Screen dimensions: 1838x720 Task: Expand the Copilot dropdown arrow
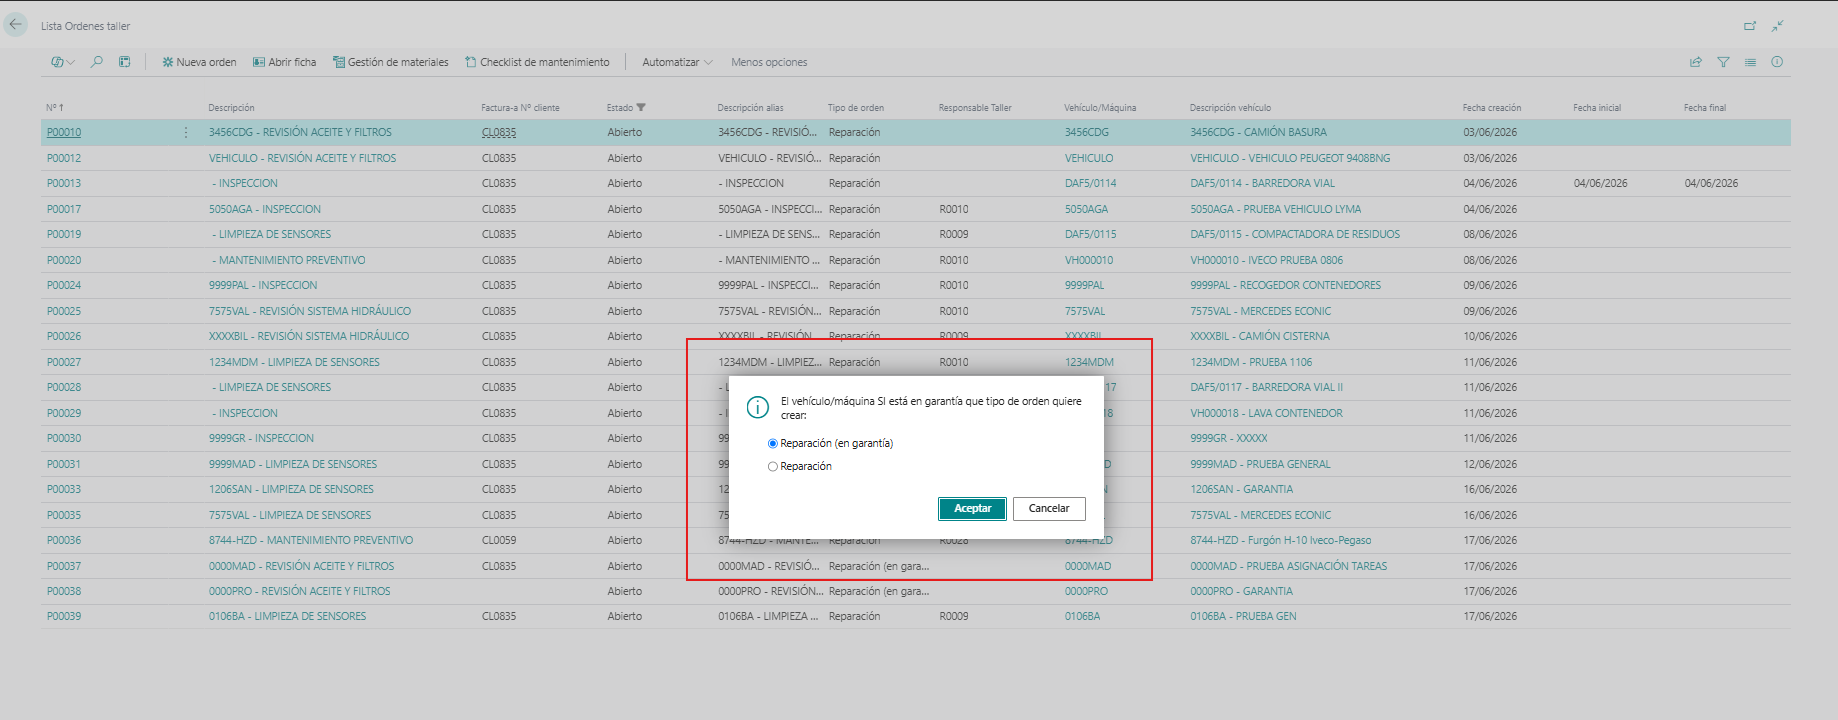coord(70,62)
